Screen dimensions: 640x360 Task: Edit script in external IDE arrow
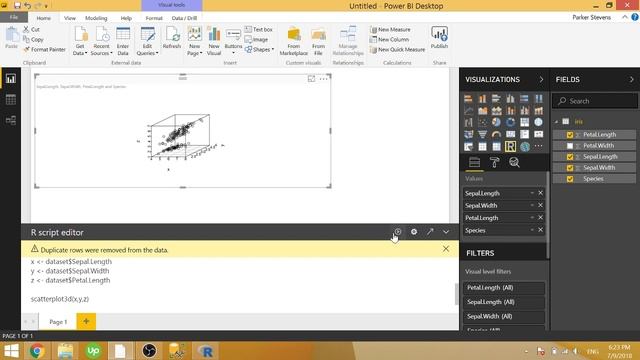(430, 232)
